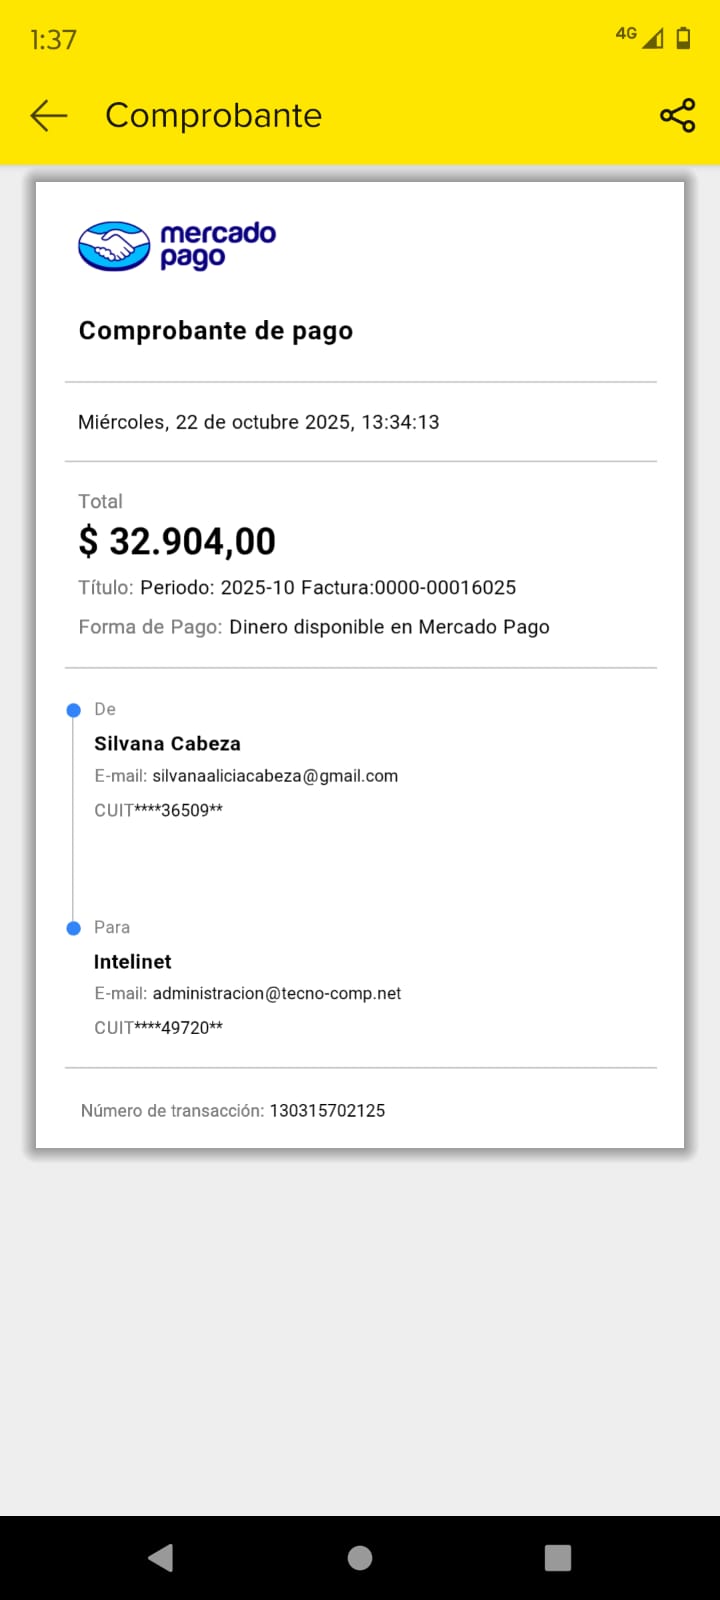Tap the sender email silvanaaliciacabeza@gmail.com

click(x=275, y=776)
